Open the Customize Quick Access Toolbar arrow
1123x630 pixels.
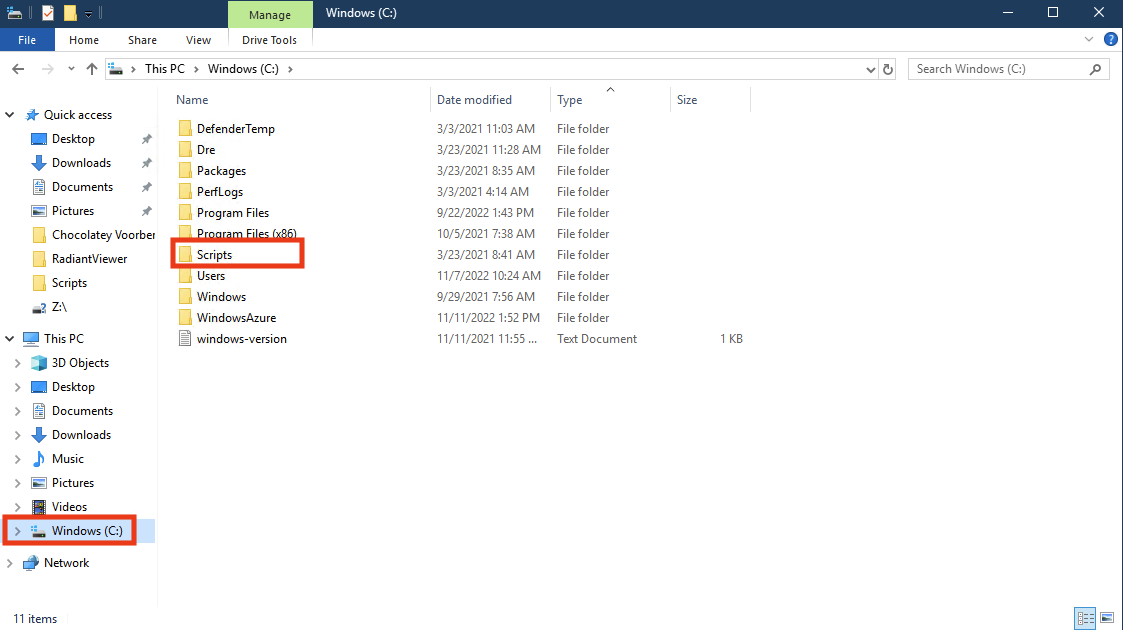click(88, 14)
